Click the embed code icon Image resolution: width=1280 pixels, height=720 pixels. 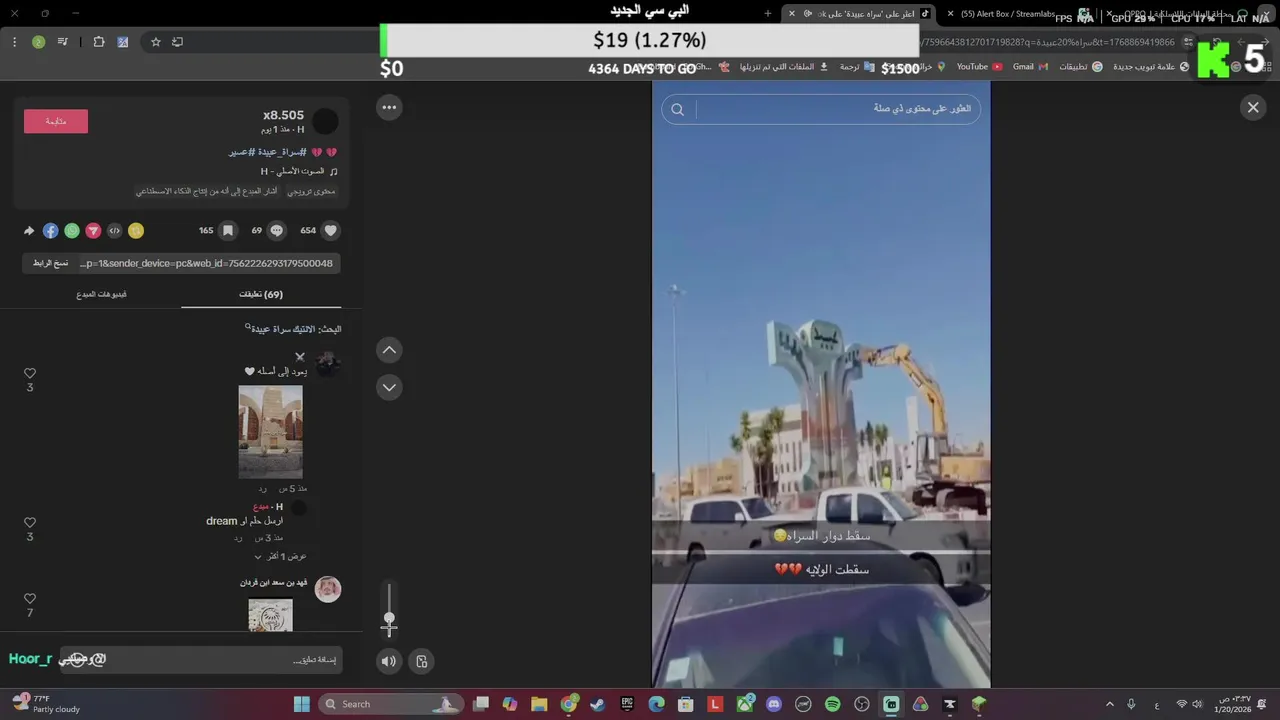[114, 230]
